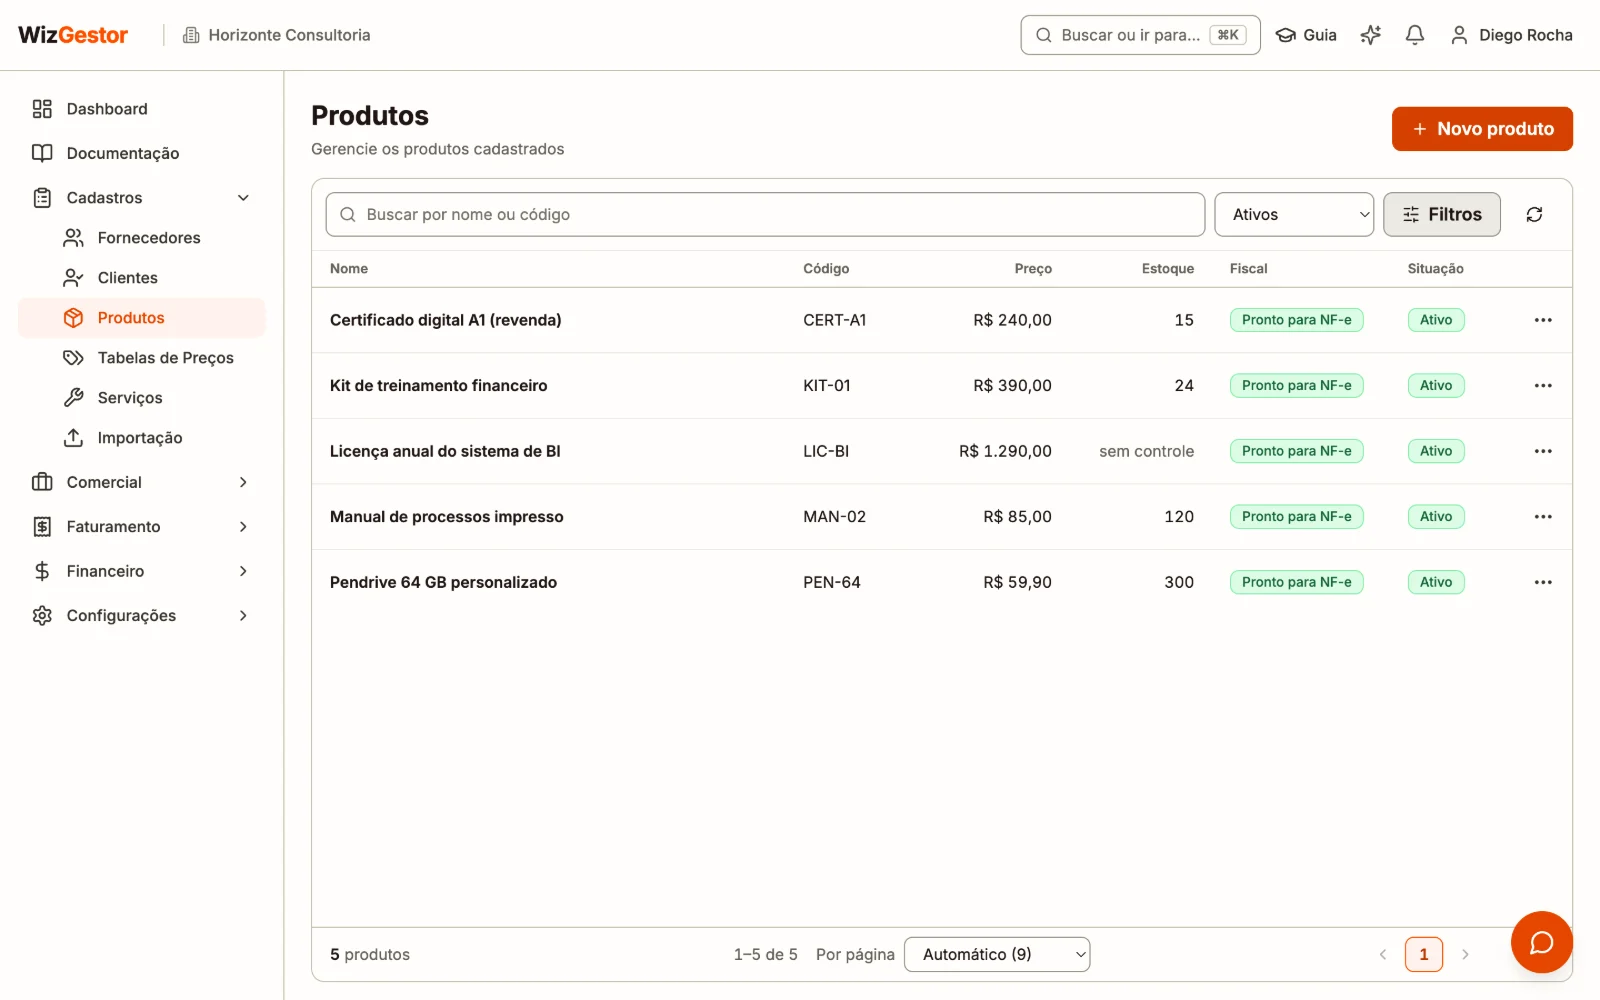This screenshot has width=1600, height=1000.
Task: Open the Automático (9) per-page dropdown
Action: tap(997, 954)
